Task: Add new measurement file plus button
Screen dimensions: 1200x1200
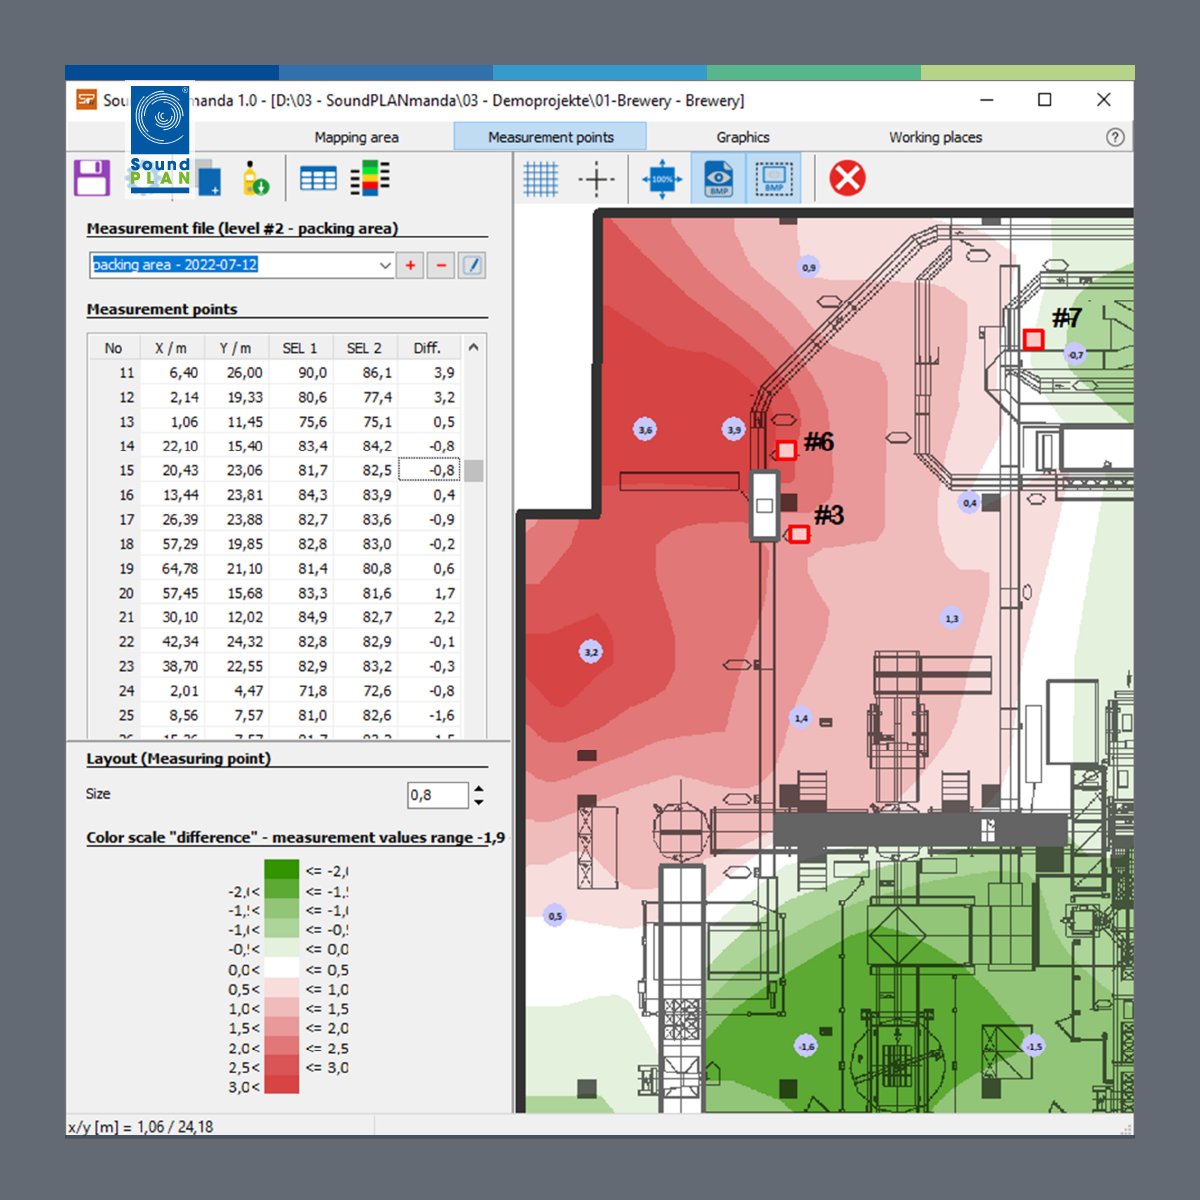Action: (410, 265)
